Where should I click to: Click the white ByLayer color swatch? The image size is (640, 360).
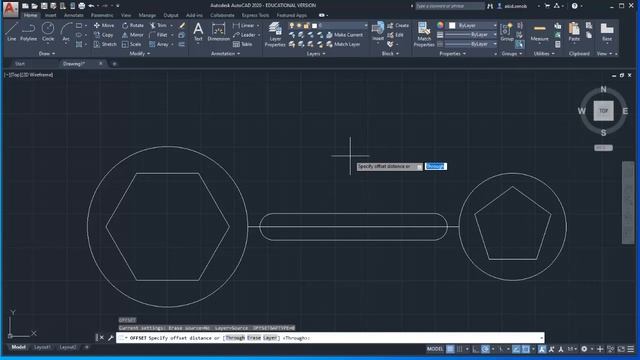click(452, 25)
